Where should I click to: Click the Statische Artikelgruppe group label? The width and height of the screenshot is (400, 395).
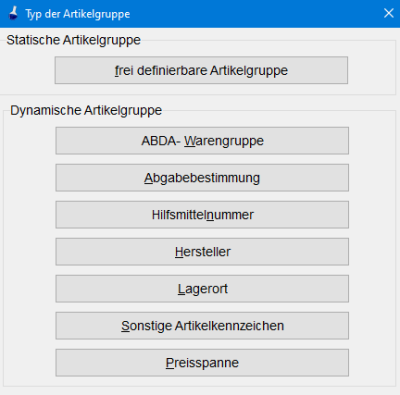click(x=74, y=40)
